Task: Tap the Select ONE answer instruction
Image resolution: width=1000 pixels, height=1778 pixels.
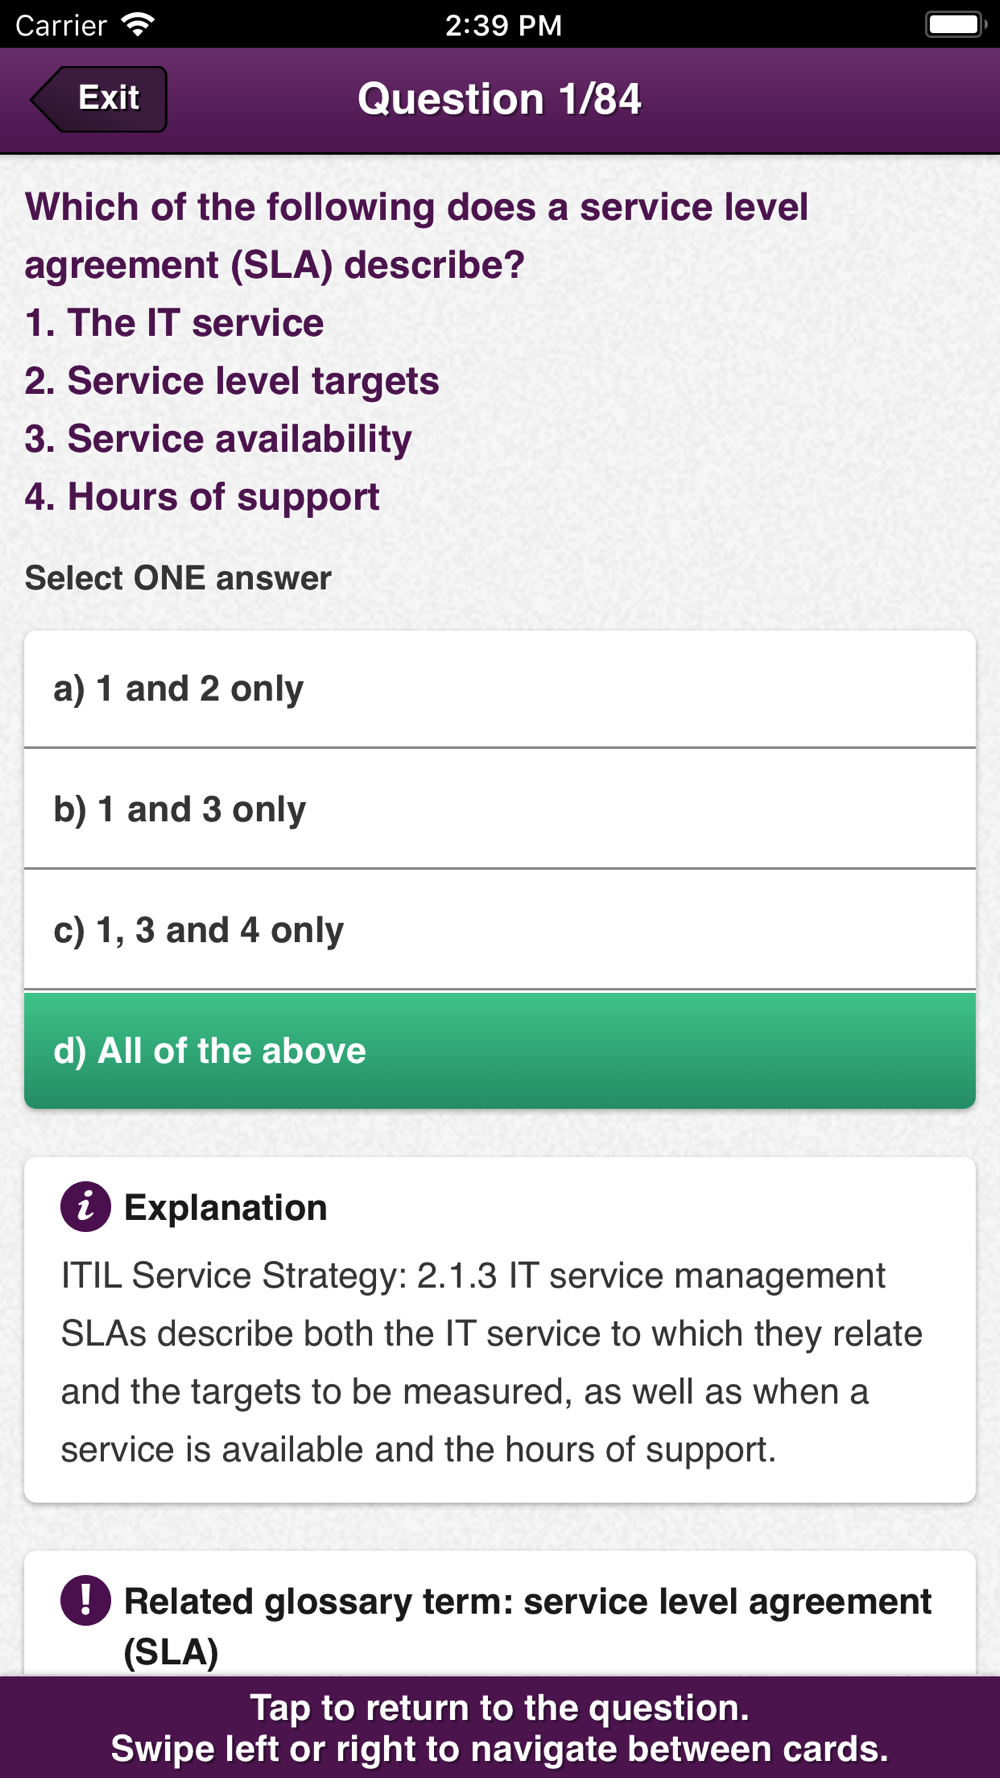Action: click(178, 578)
